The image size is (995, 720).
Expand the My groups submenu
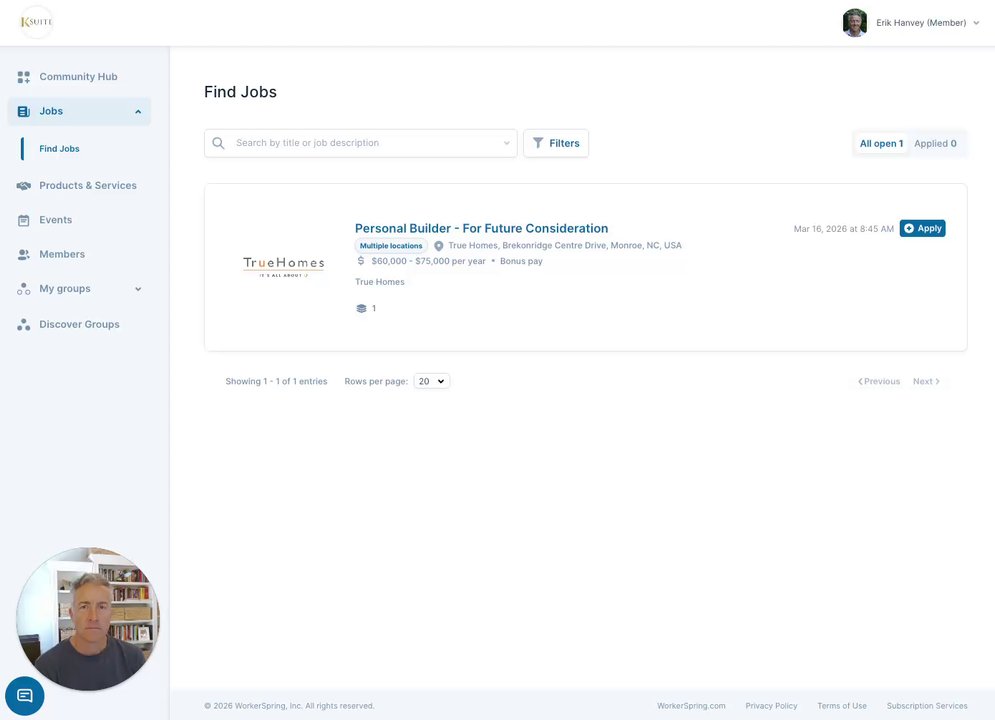coord(138,290)
